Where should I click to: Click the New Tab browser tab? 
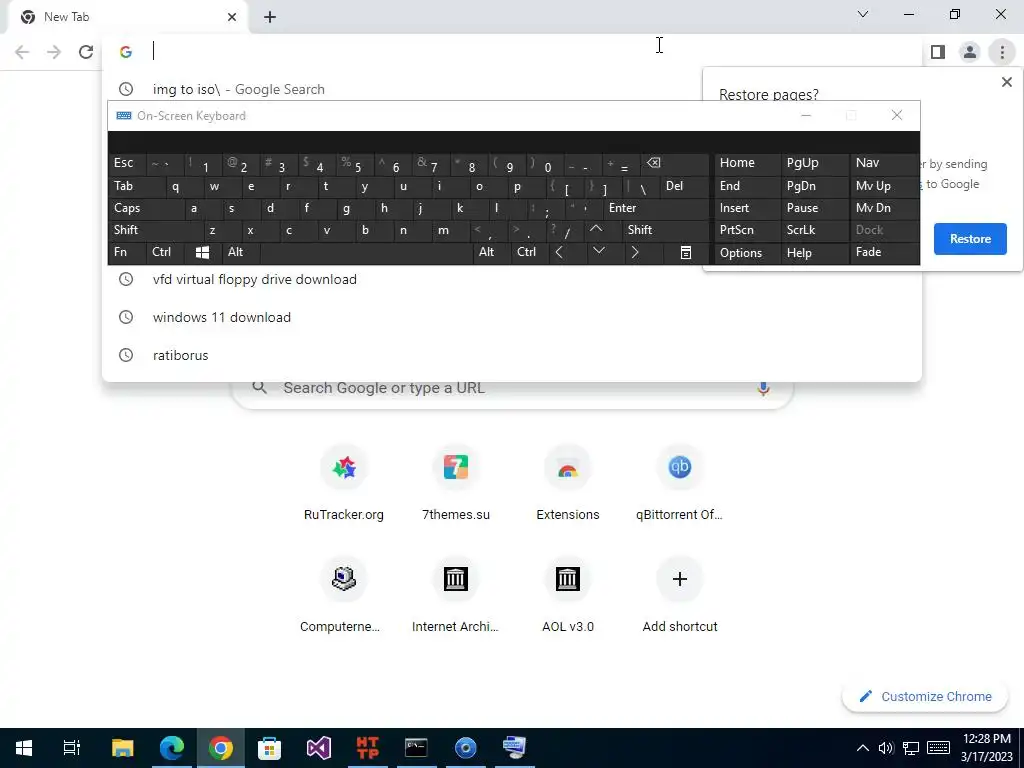127,17
